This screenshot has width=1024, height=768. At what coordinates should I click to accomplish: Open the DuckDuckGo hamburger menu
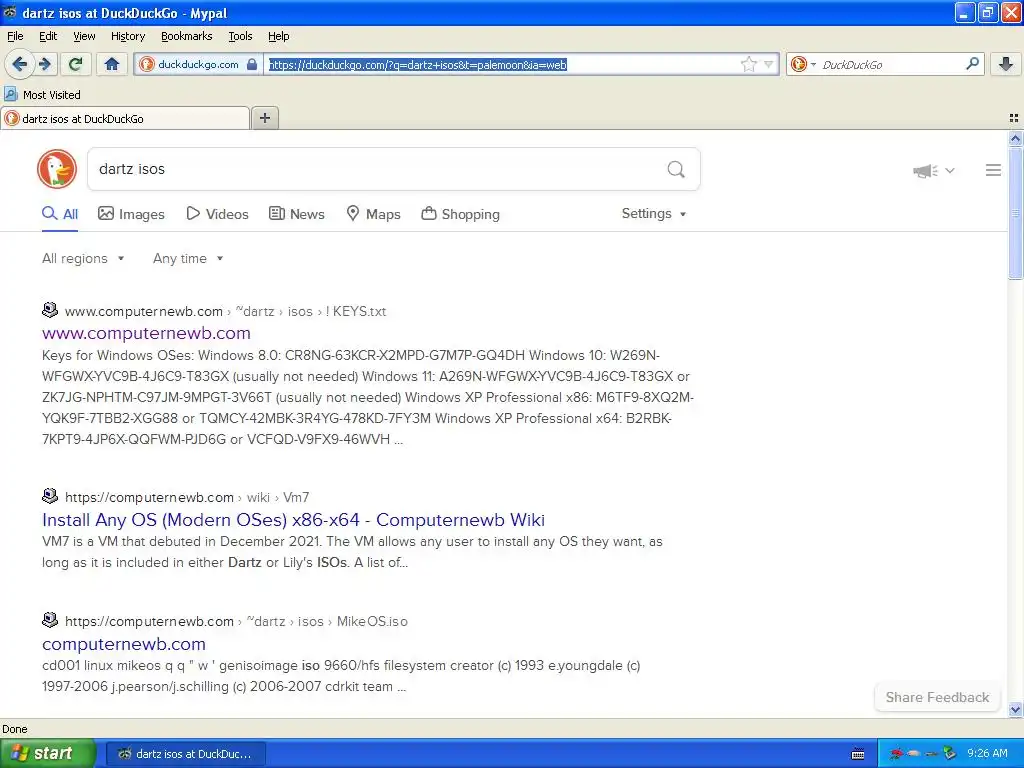pyautogui.click(x=993, y=170)
